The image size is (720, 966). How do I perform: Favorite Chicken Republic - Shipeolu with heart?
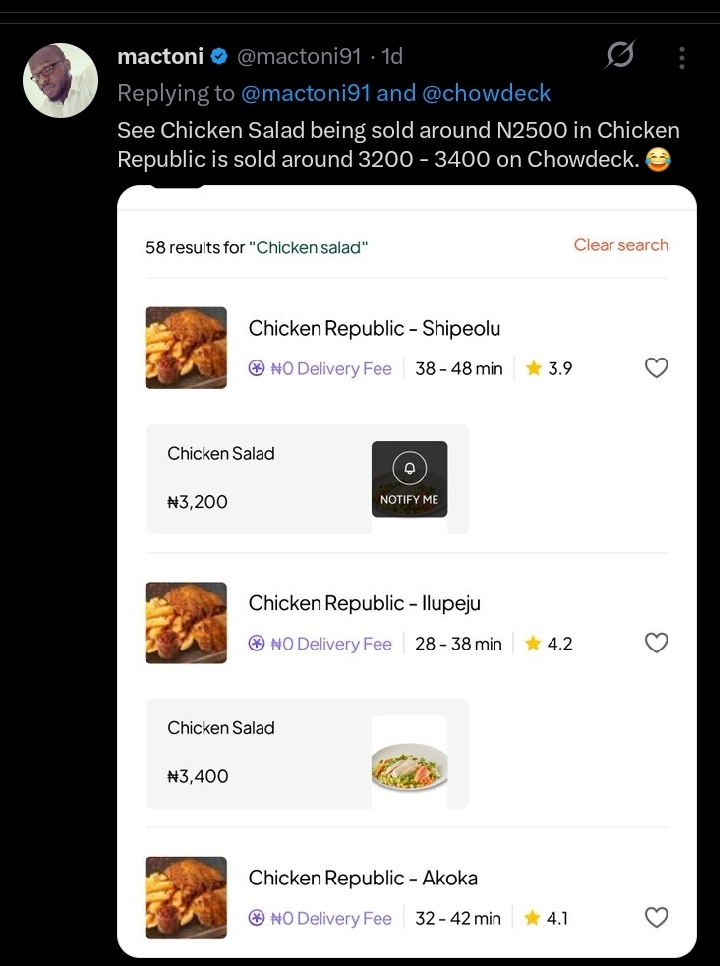[x=656, y=368]
